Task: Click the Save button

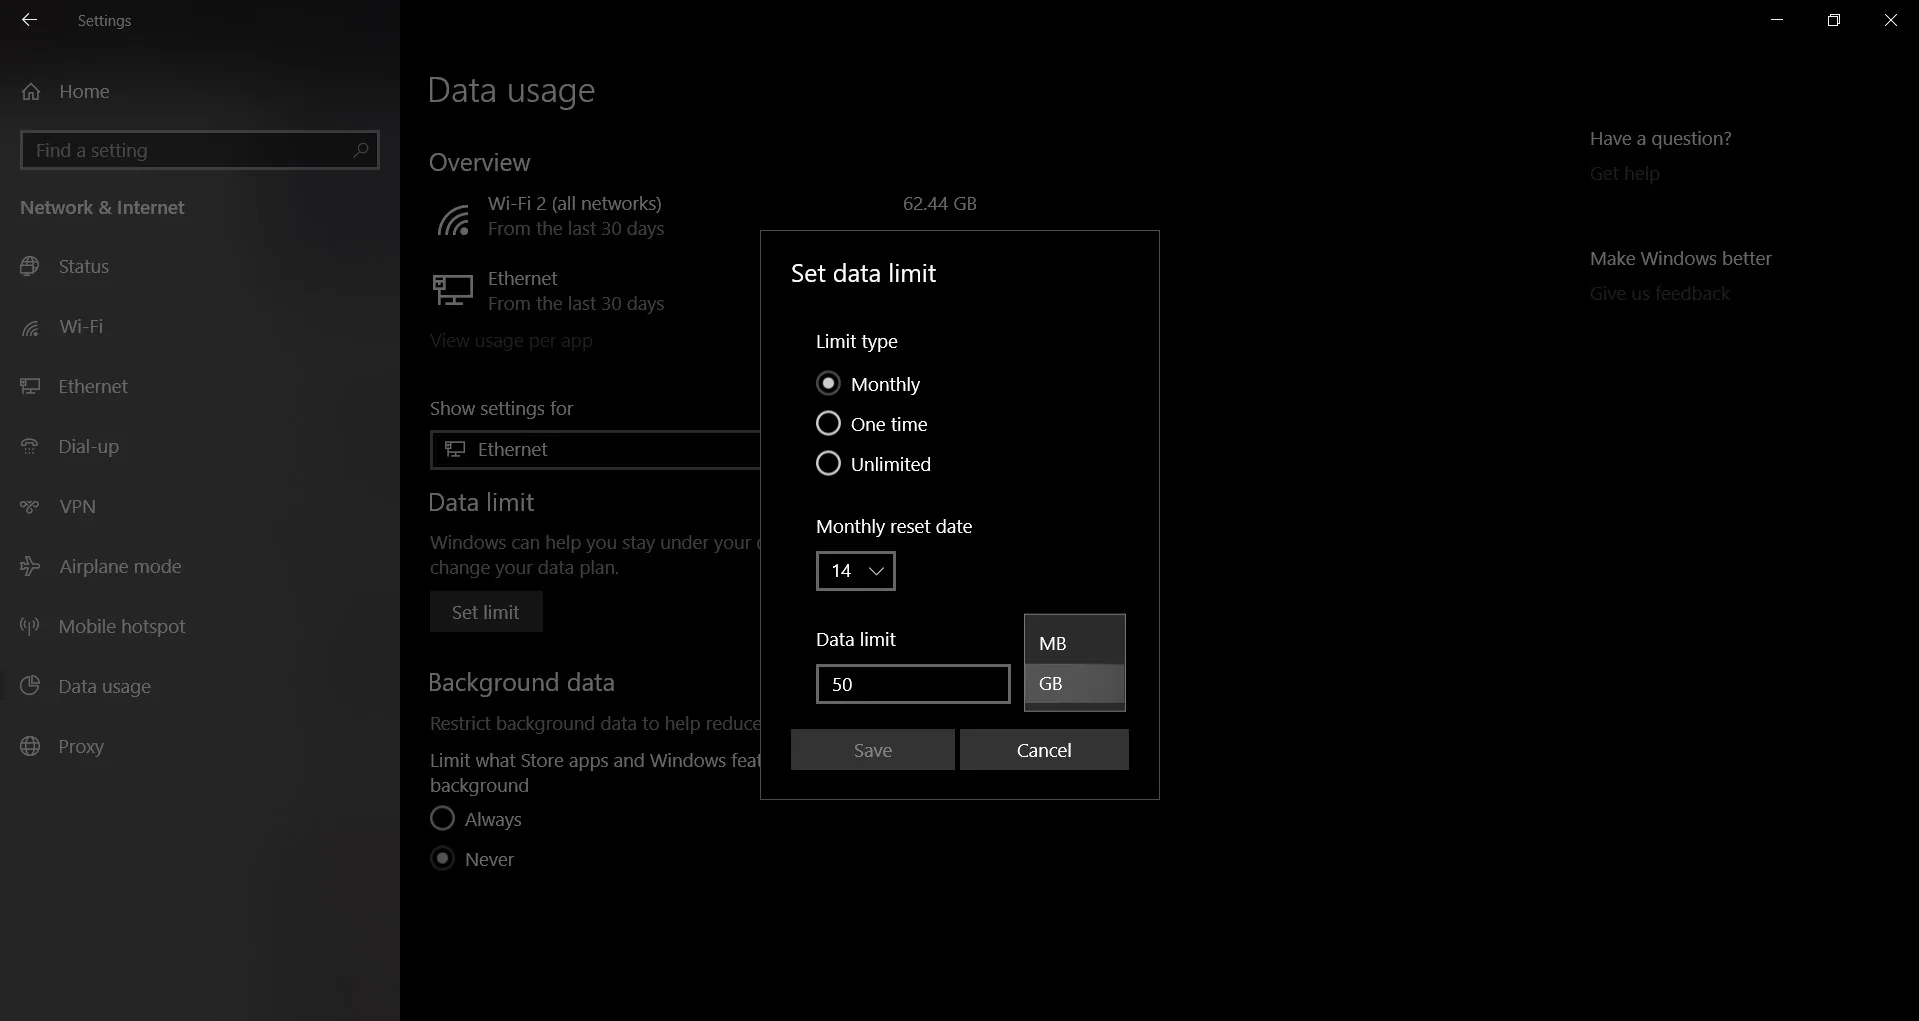Action: tap(873, 750)
